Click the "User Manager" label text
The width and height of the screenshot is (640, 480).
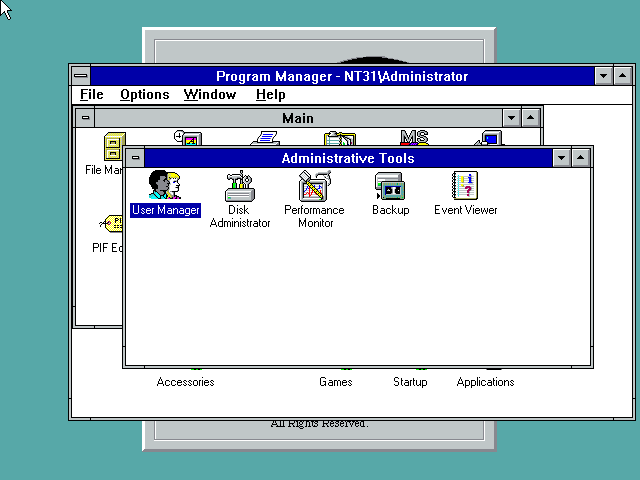[165, 210]
